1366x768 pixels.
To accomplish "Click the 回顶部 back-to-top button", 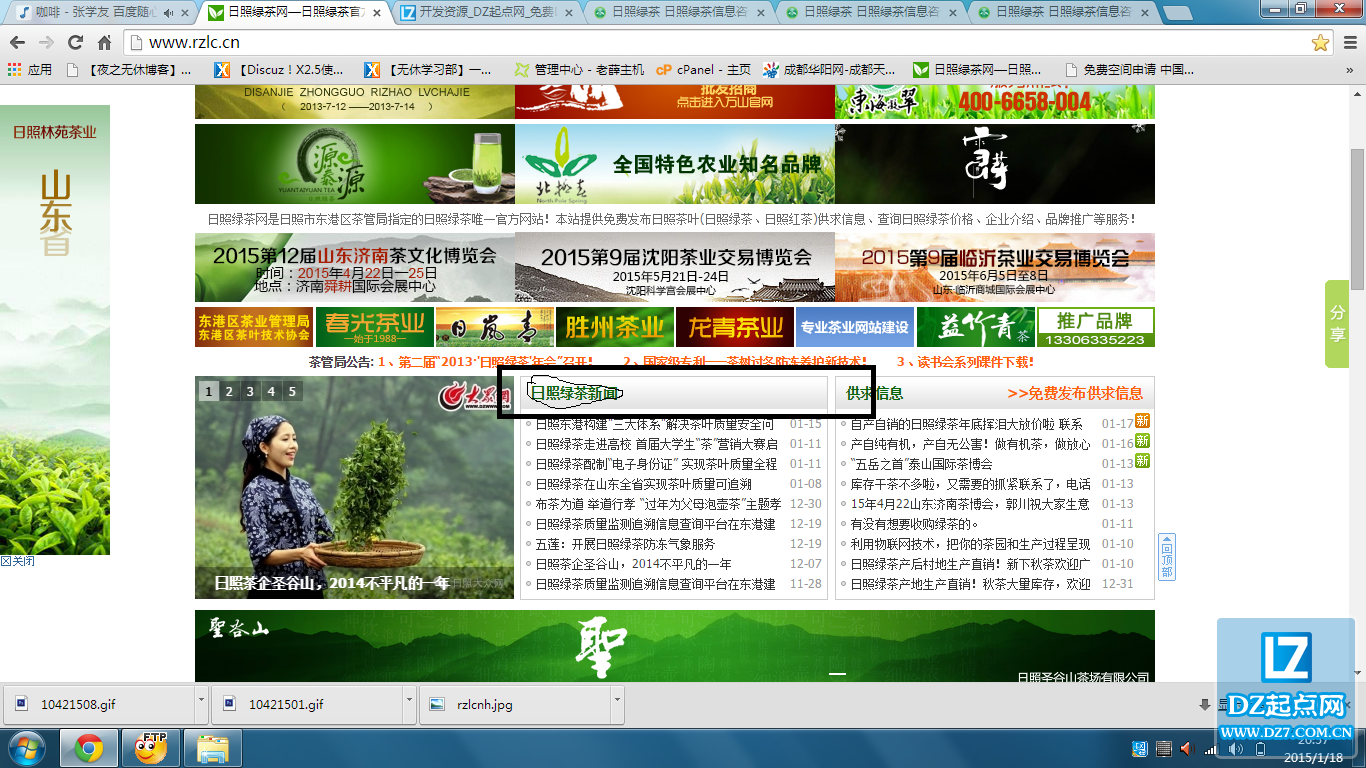I will click(x=1166, y=557).
